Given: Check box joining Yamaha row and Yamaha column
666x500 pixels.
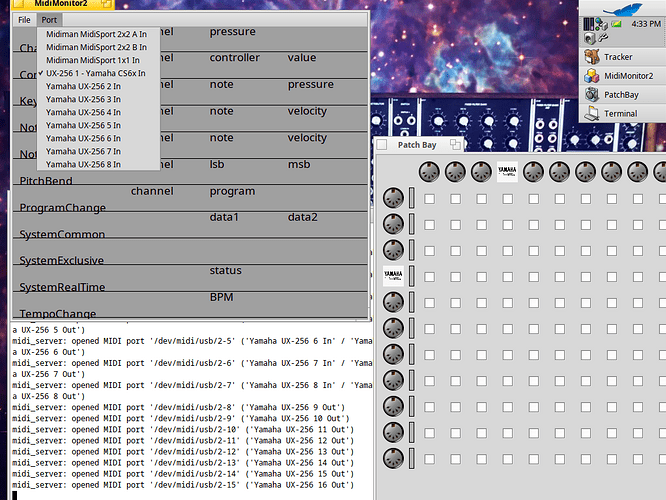Looking at the screenshot, I should click(x=508, y=277).
